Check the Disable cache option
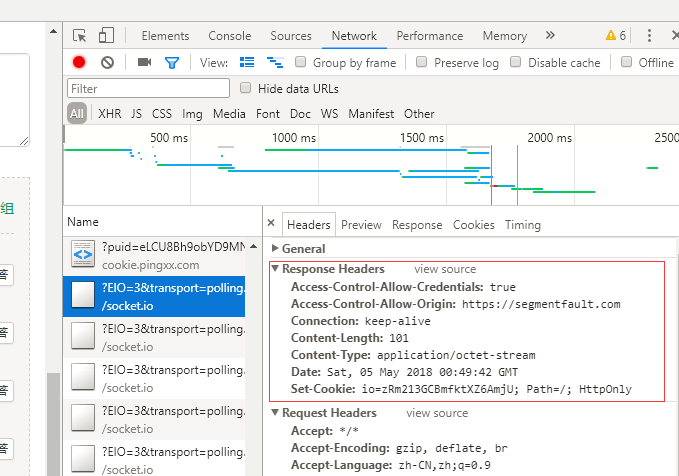 tap(515, 62)
